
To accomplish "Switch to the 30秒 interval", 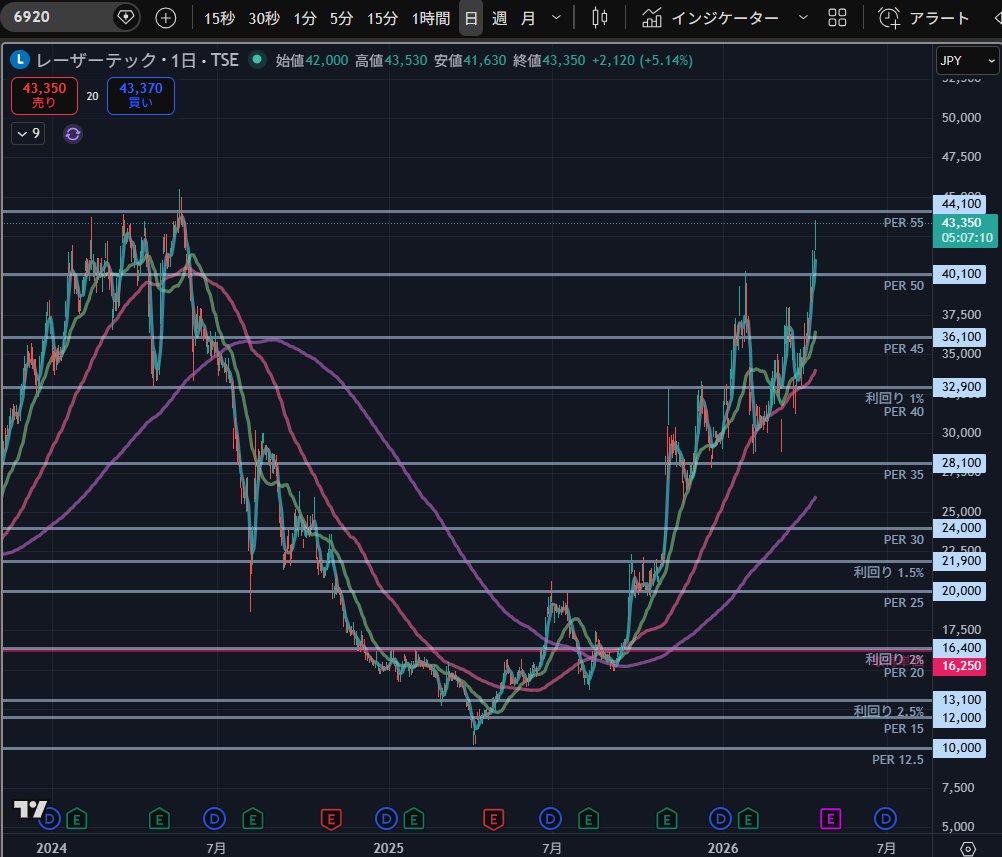I will [264, 19].
